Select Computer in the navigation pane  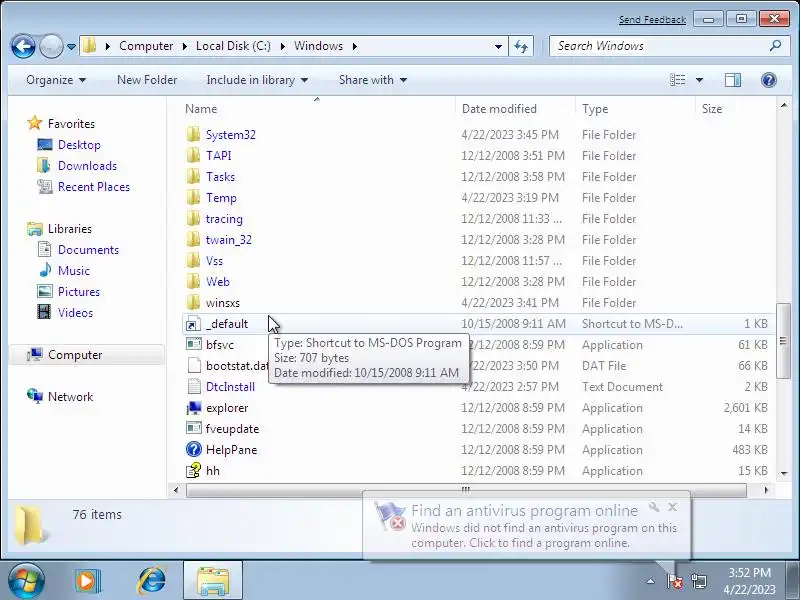[x=75, y=355]
